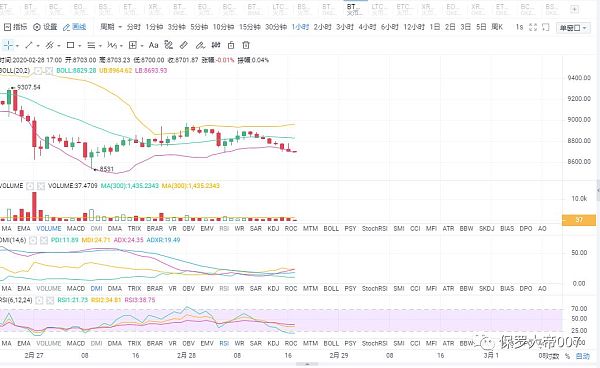600x368 pixels.
Task: Select MACD in the volume panel indicator row
Action: coord(76,229)
